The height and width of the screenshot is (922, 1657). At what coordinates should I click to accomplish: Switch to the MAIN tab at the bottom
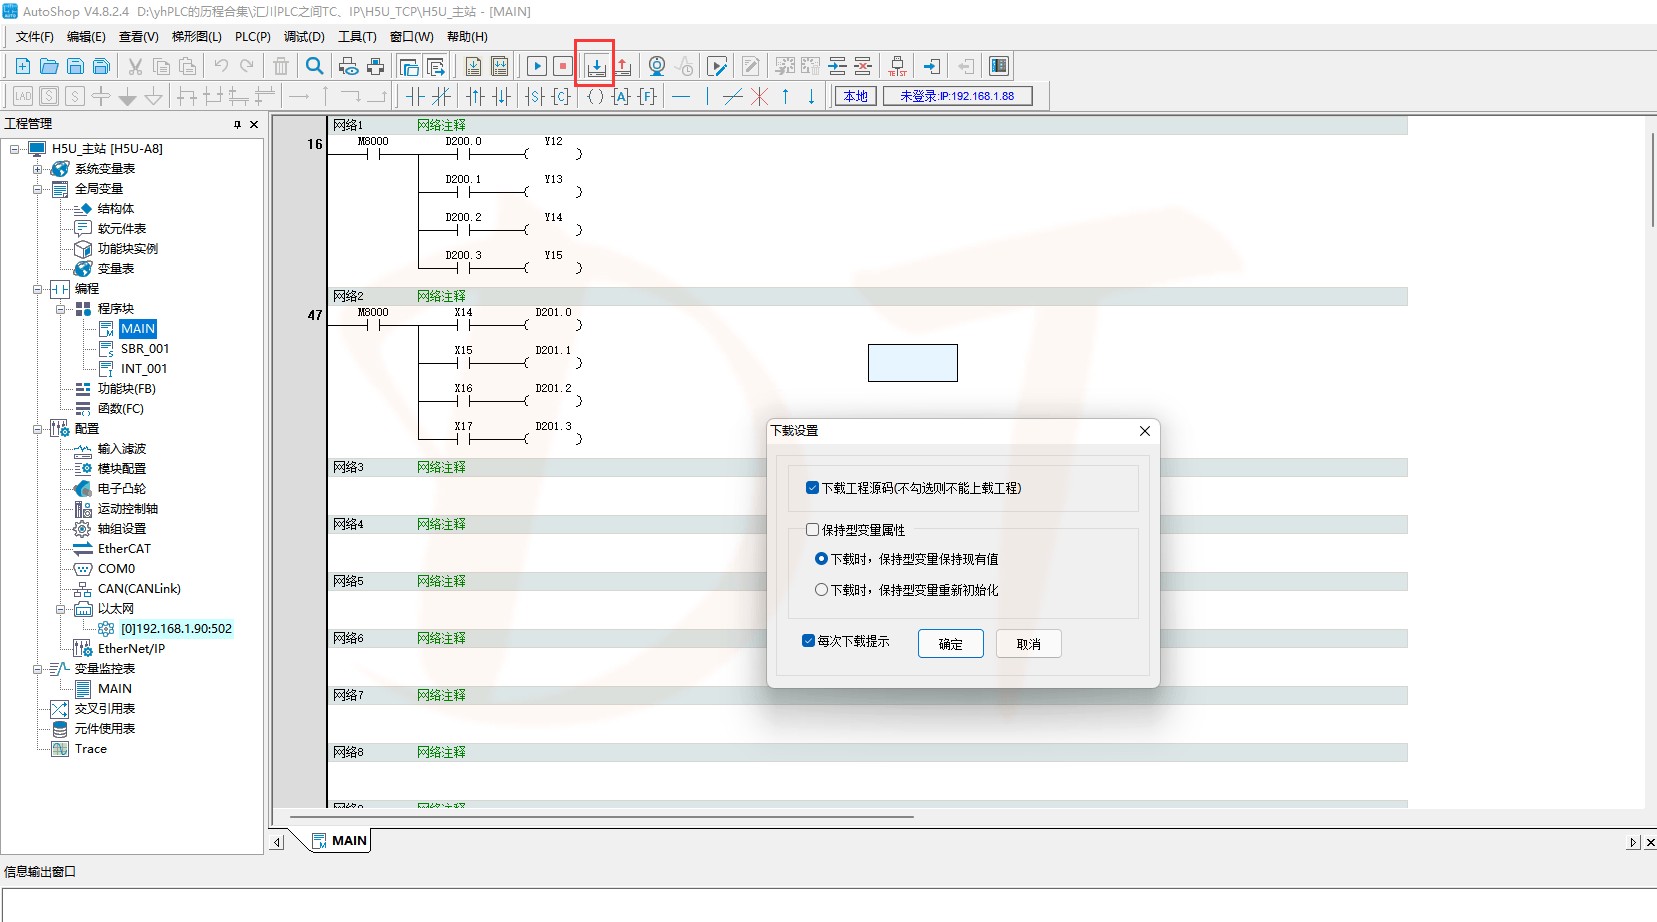point(347,840)
